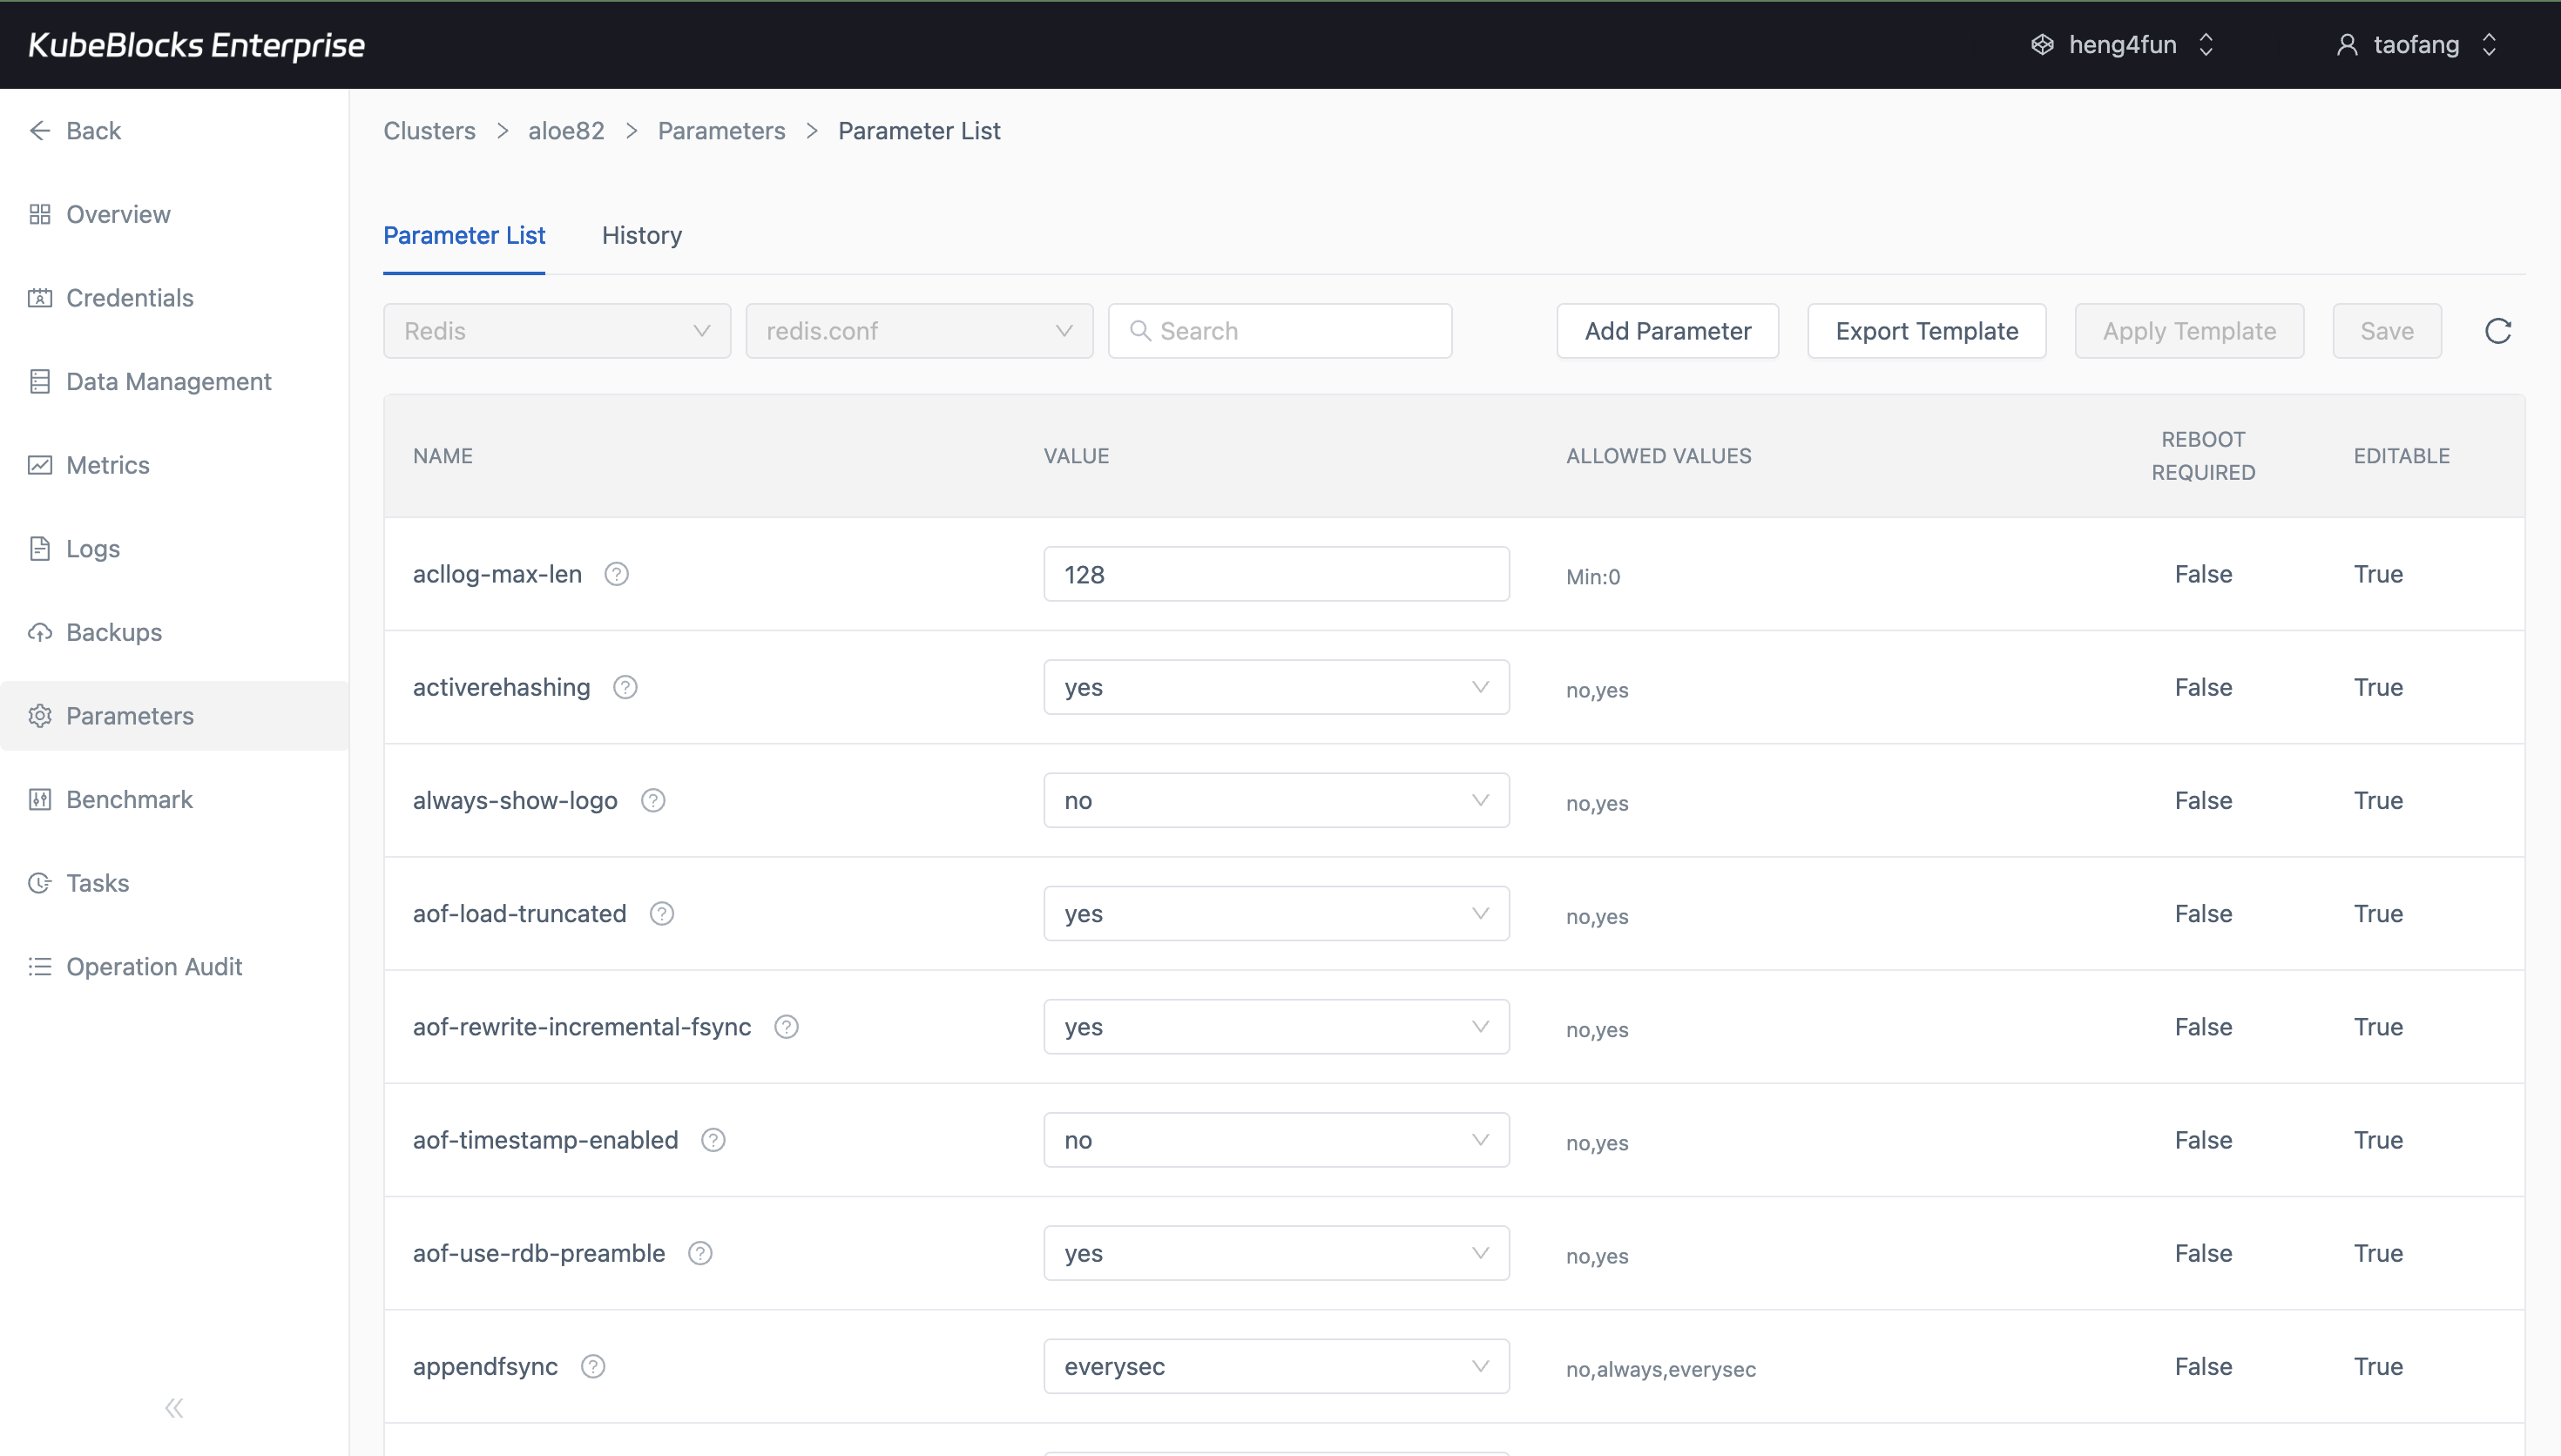Open the Credentials section
Screen dimensions: 2561x1456
pos(130,297)
